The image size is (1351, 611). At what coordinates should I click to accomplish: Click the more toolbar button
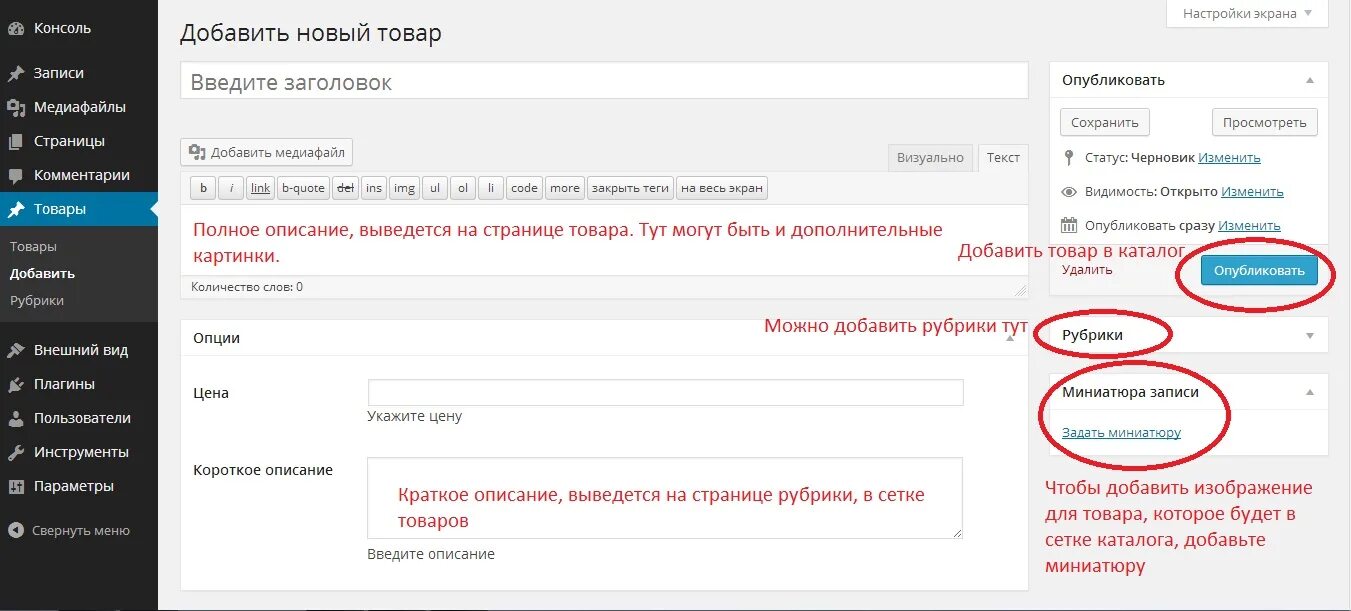pyautogui.click(x=565, y=188)
